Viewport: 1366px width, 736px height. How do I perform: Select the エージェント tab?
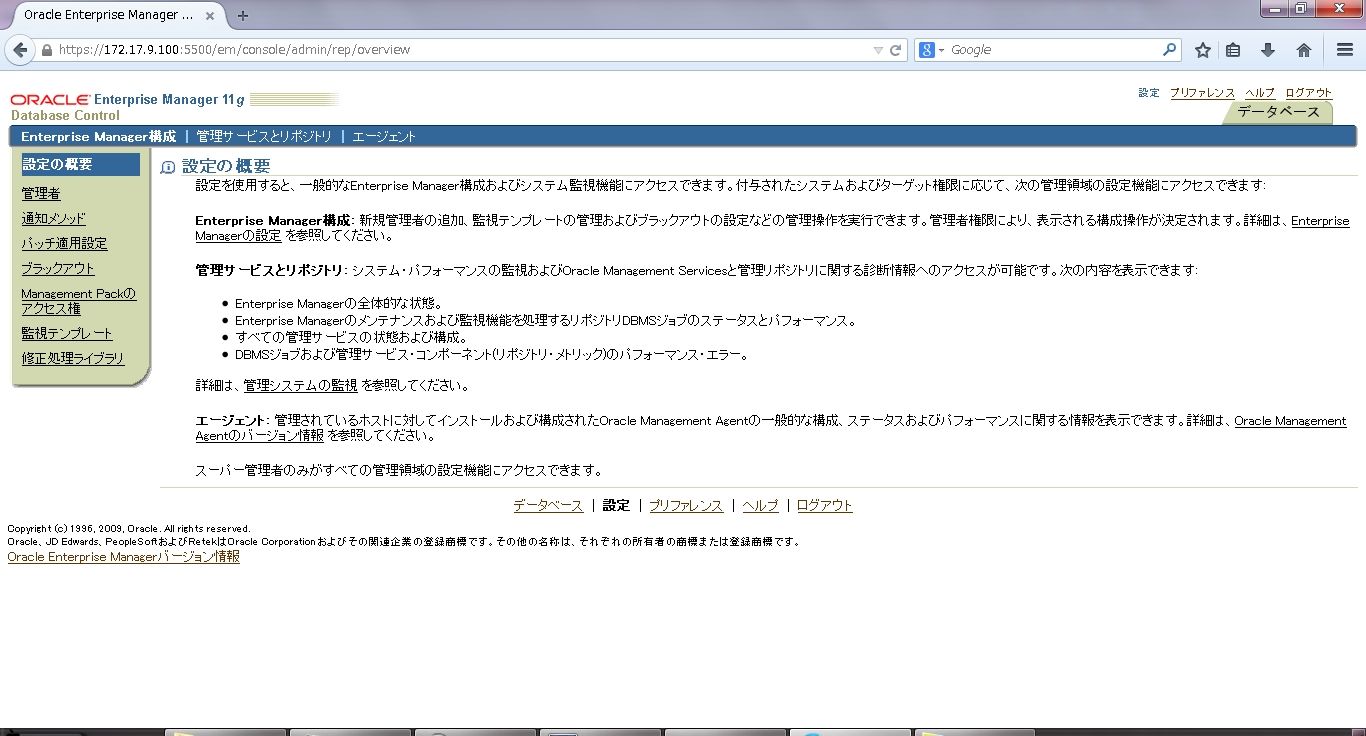pyautogui.click(x=385, y=136)
